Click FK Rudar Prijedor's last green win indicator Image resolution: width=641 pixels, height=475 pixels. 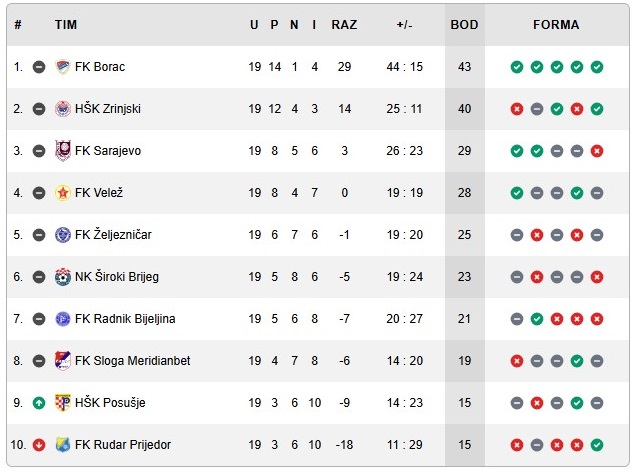click(597, 445)
